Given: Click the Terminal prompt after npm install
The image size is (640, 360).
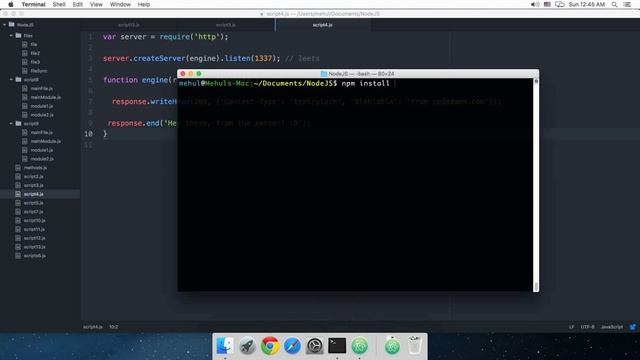Looking at the screenshot, I should coord(394,84).
